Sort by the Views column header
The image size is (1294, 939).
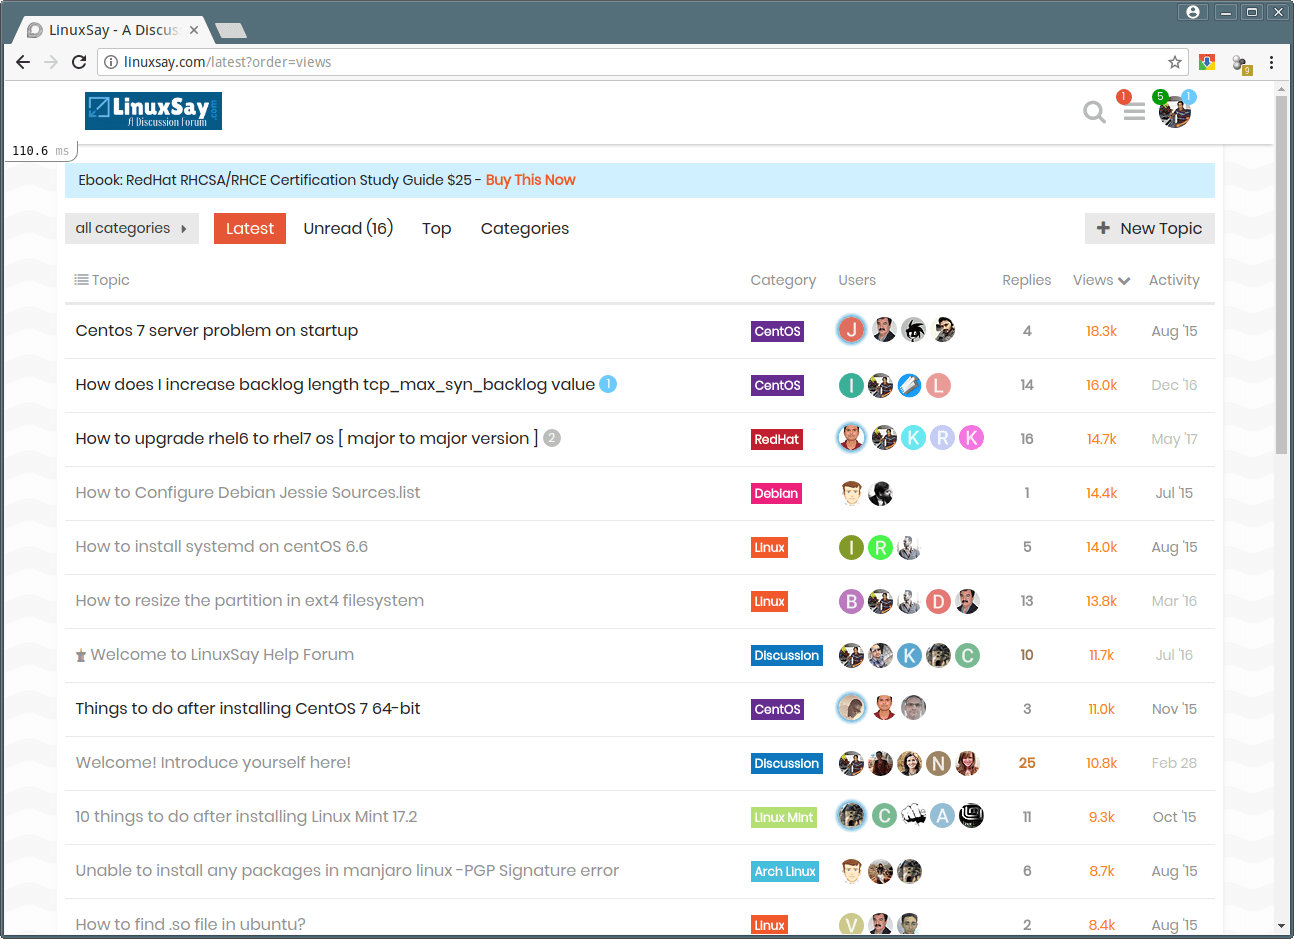tap(1101, 280)
